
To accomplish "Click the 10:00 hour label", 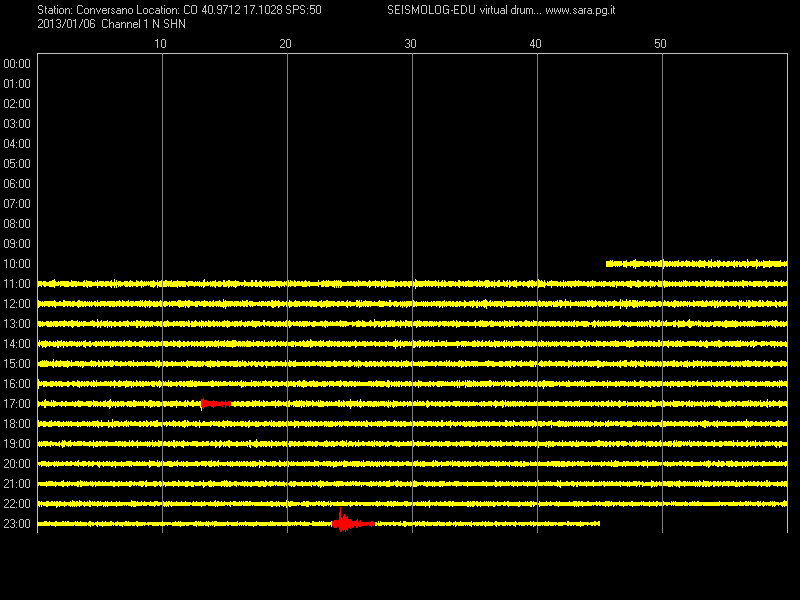I will pos(17,264).
